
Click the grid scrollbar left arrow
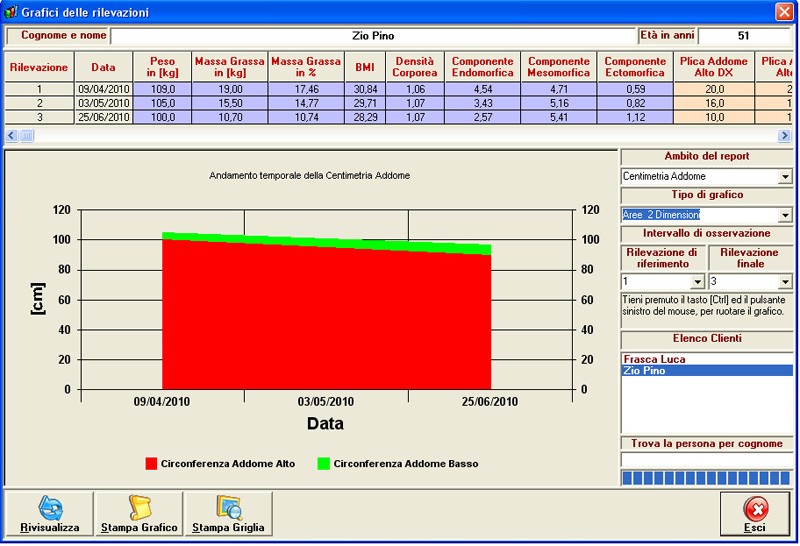coord(11,135)
